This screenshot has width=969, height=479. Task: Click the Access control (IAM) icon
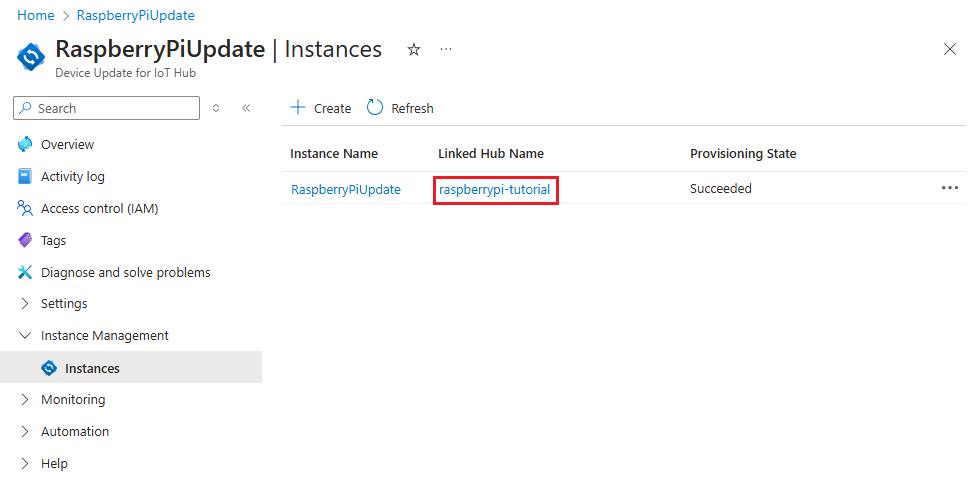click(x=25, y=208)
